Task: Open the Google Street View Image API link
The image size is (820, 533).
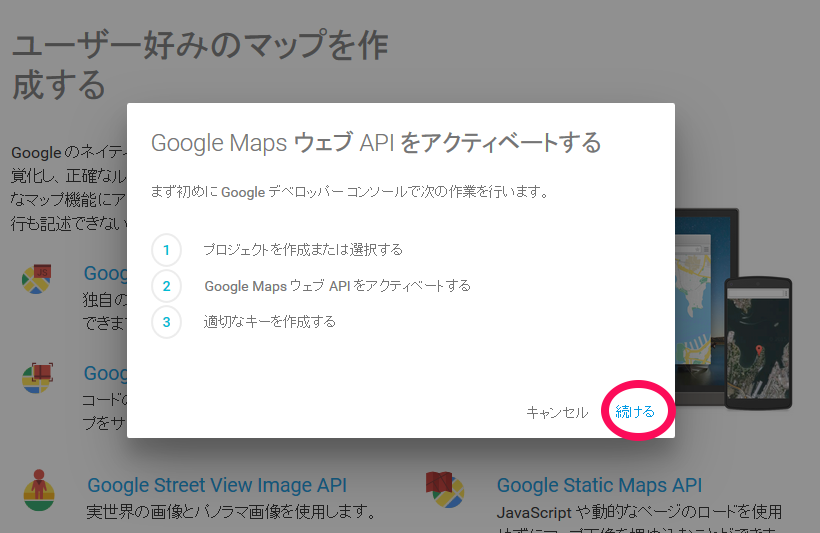Action: 217,485
